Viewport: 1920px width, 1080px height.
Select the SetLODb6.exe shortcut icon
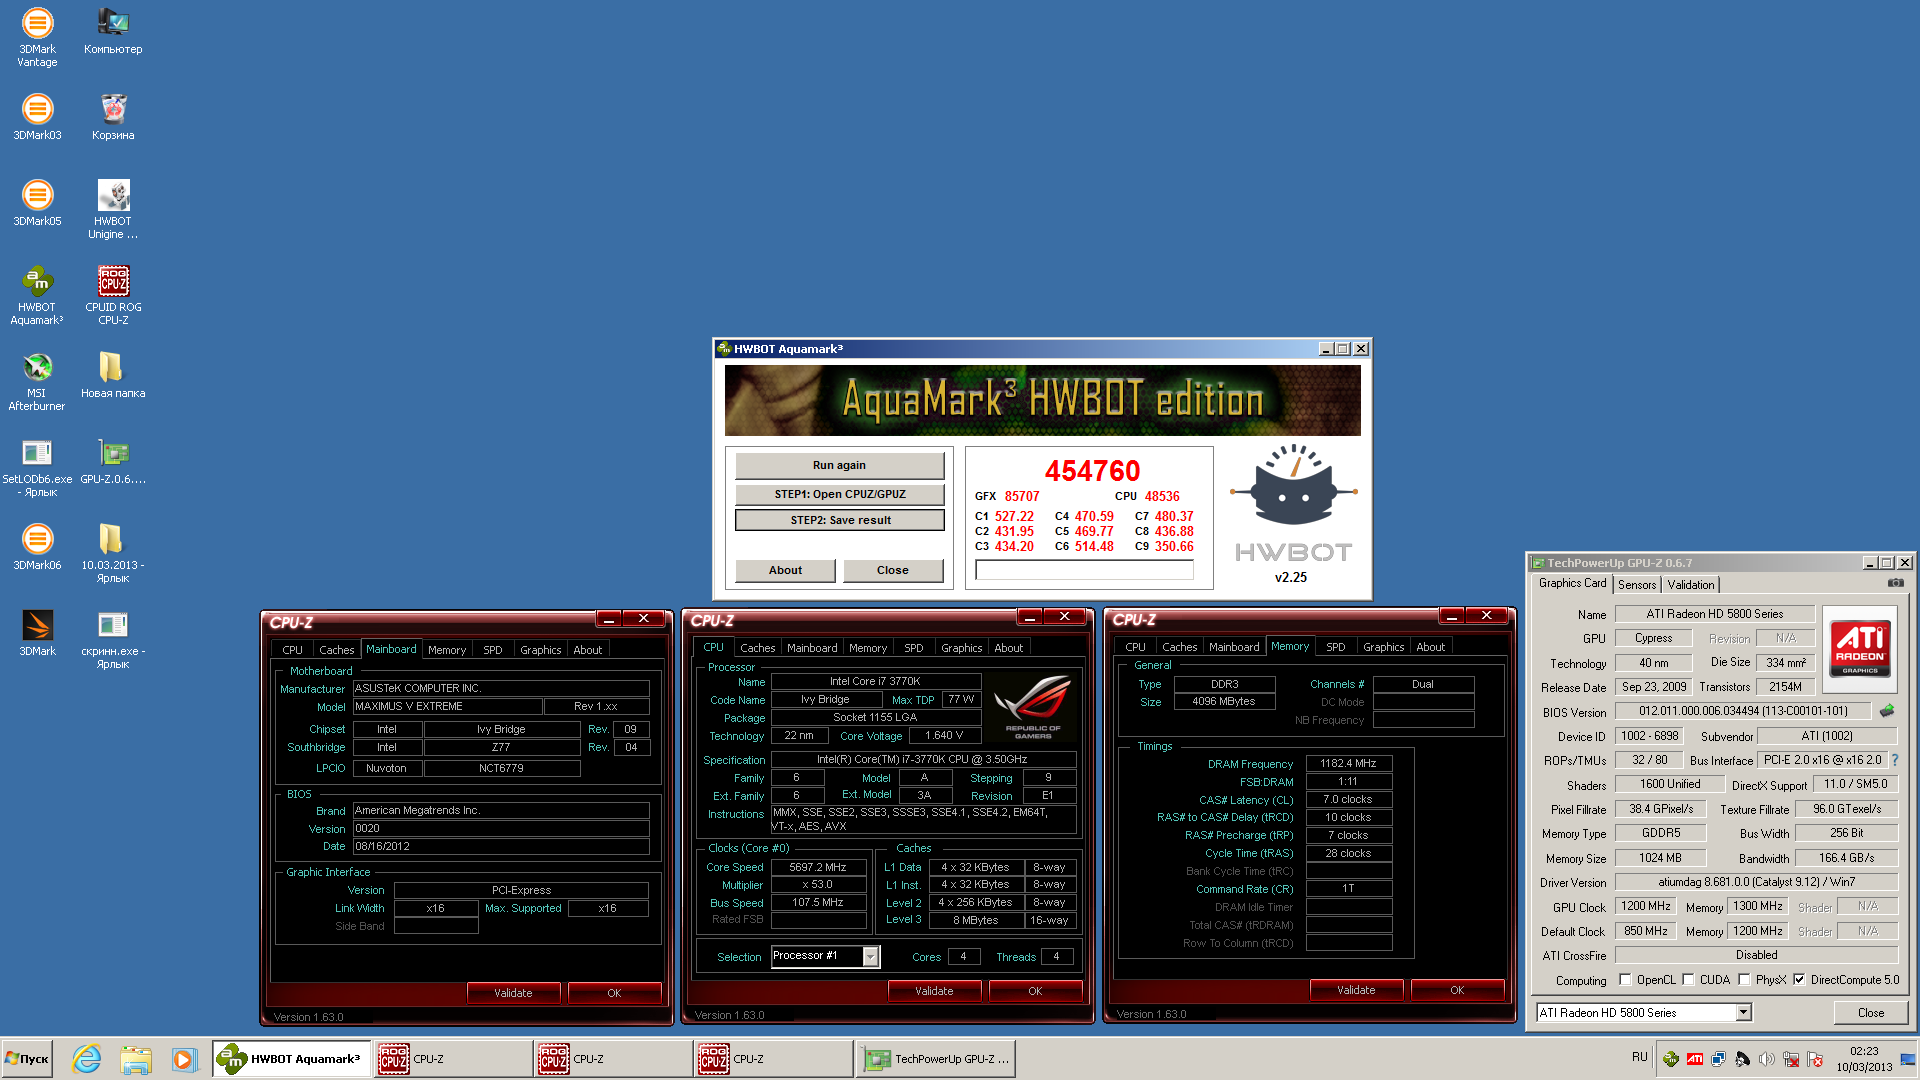(x=37, y=467)
